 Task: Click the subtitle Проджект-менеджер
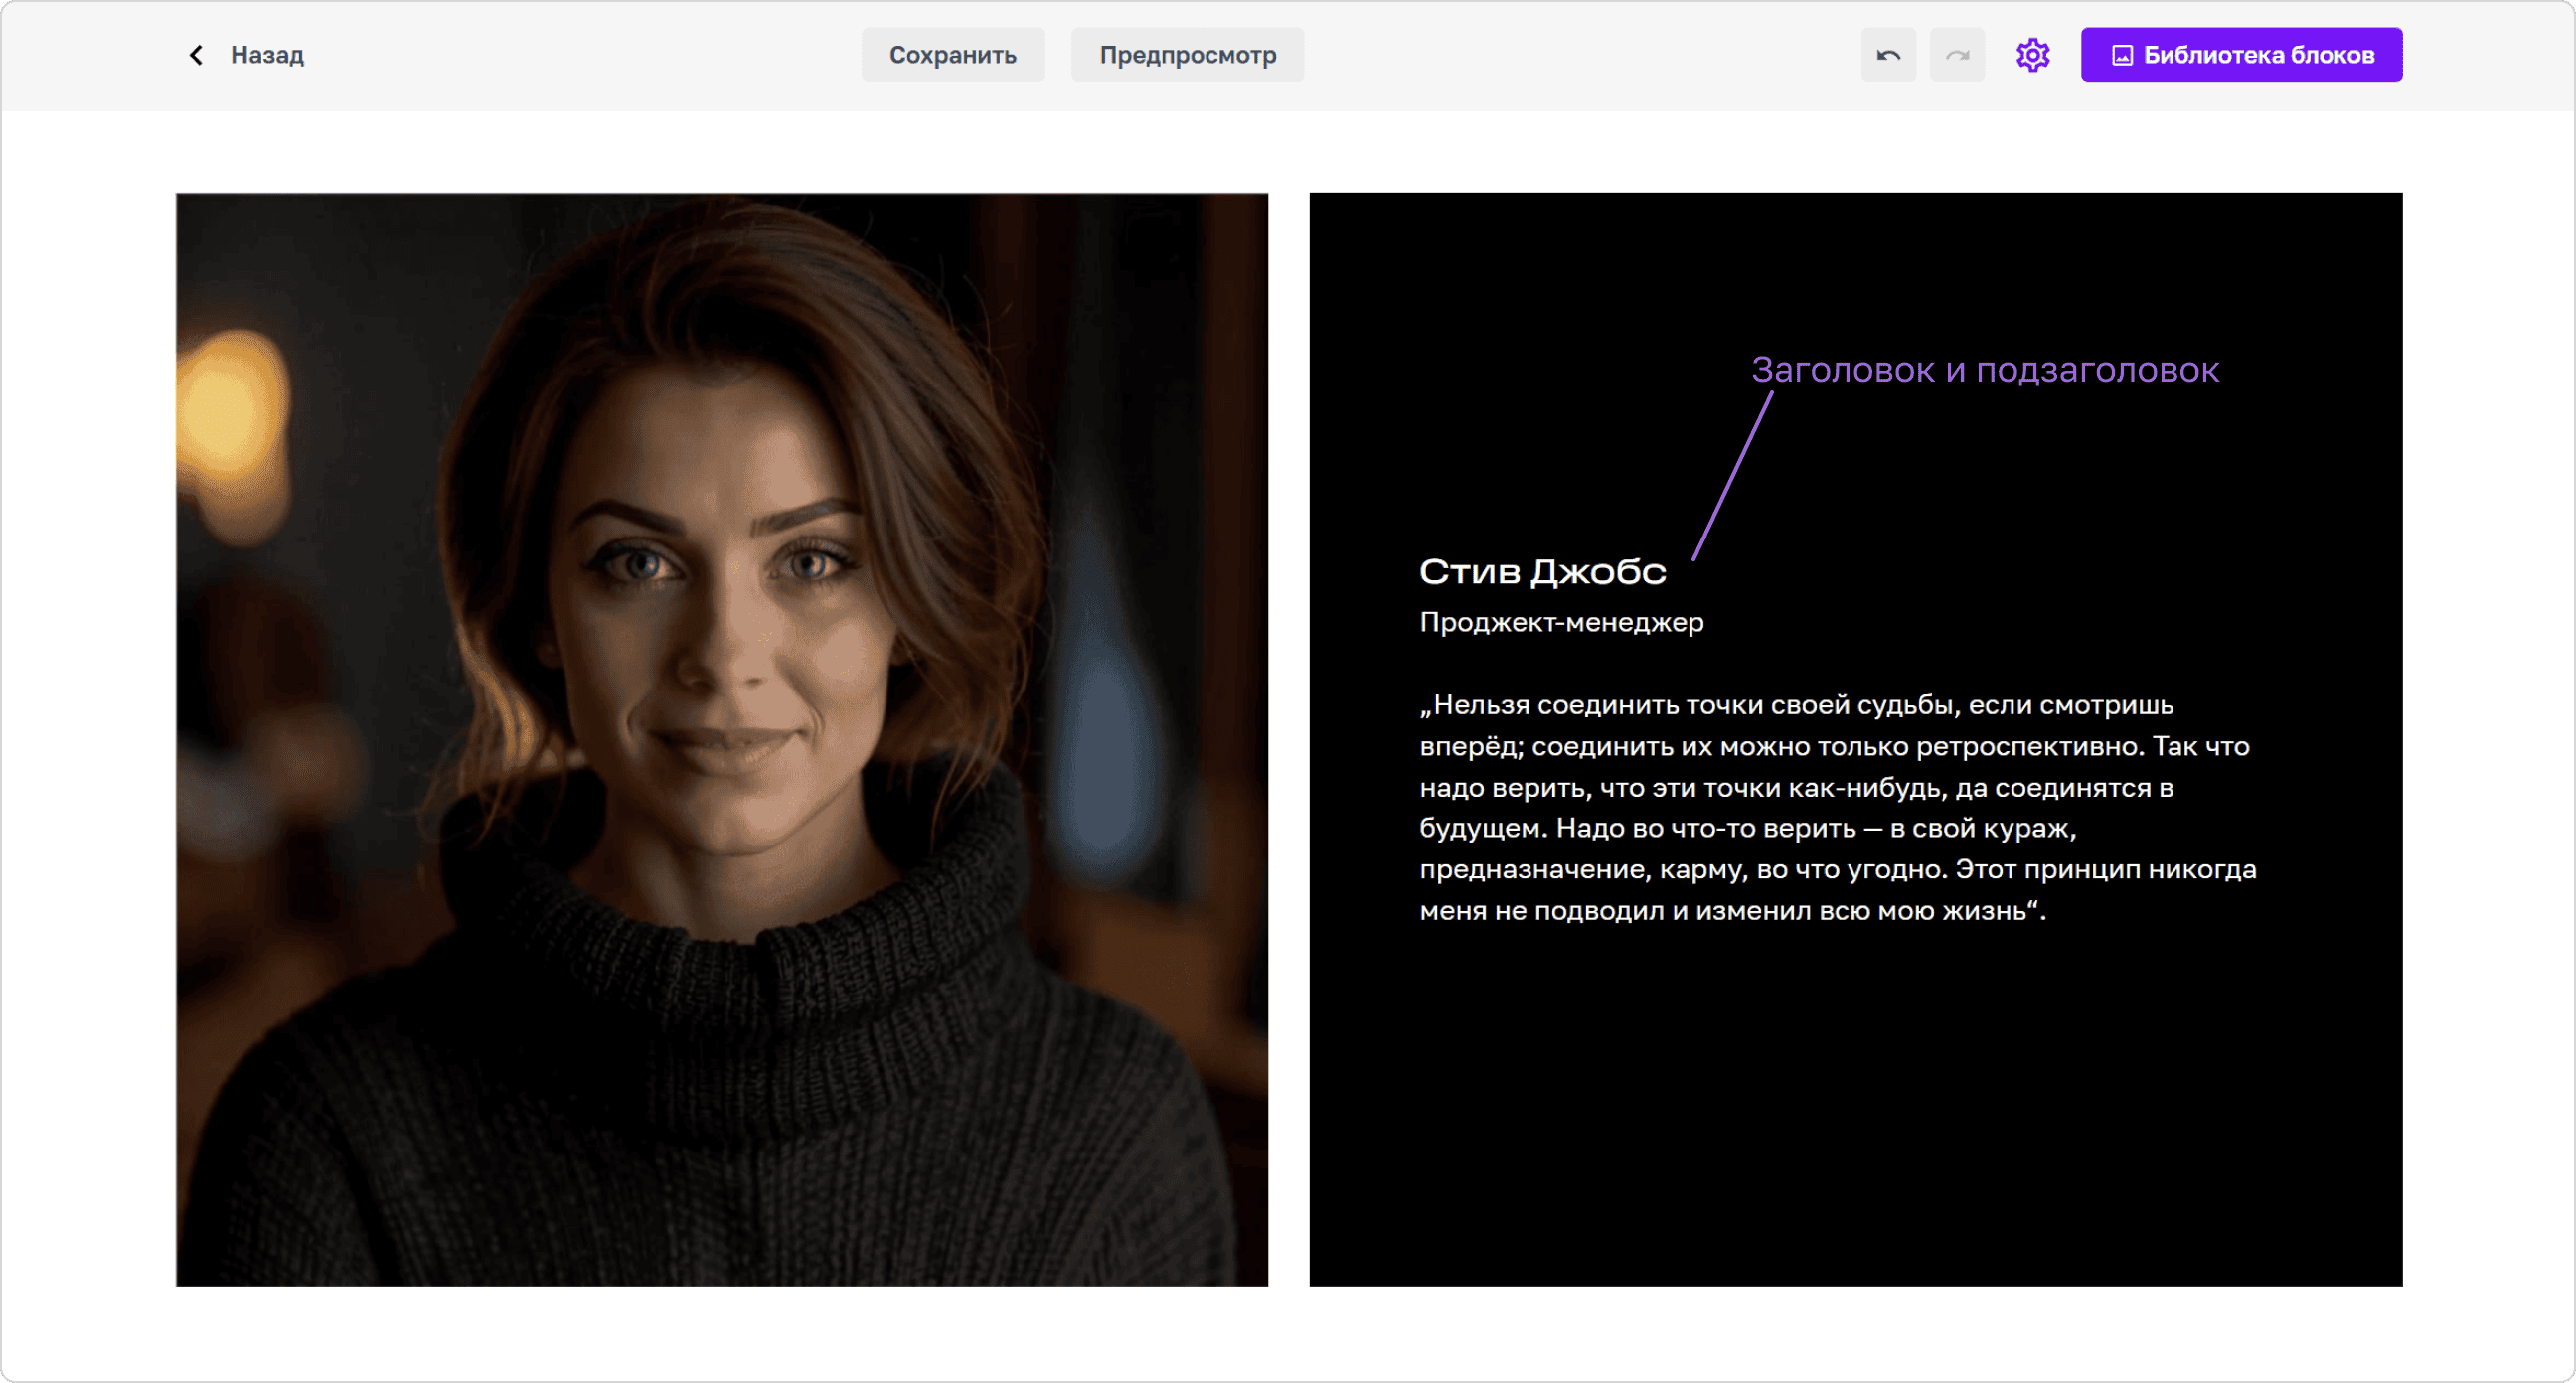pos(1561,622)
